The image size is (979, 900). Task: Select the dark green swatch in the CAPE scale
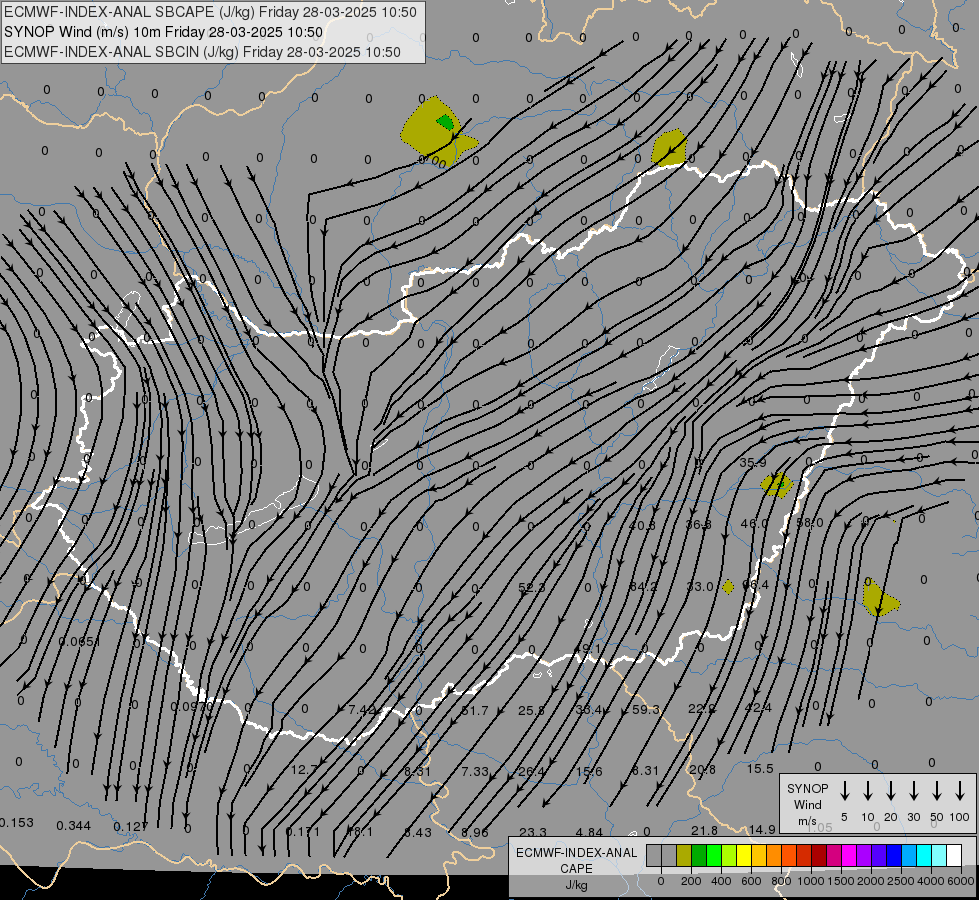tap(699, 856)
